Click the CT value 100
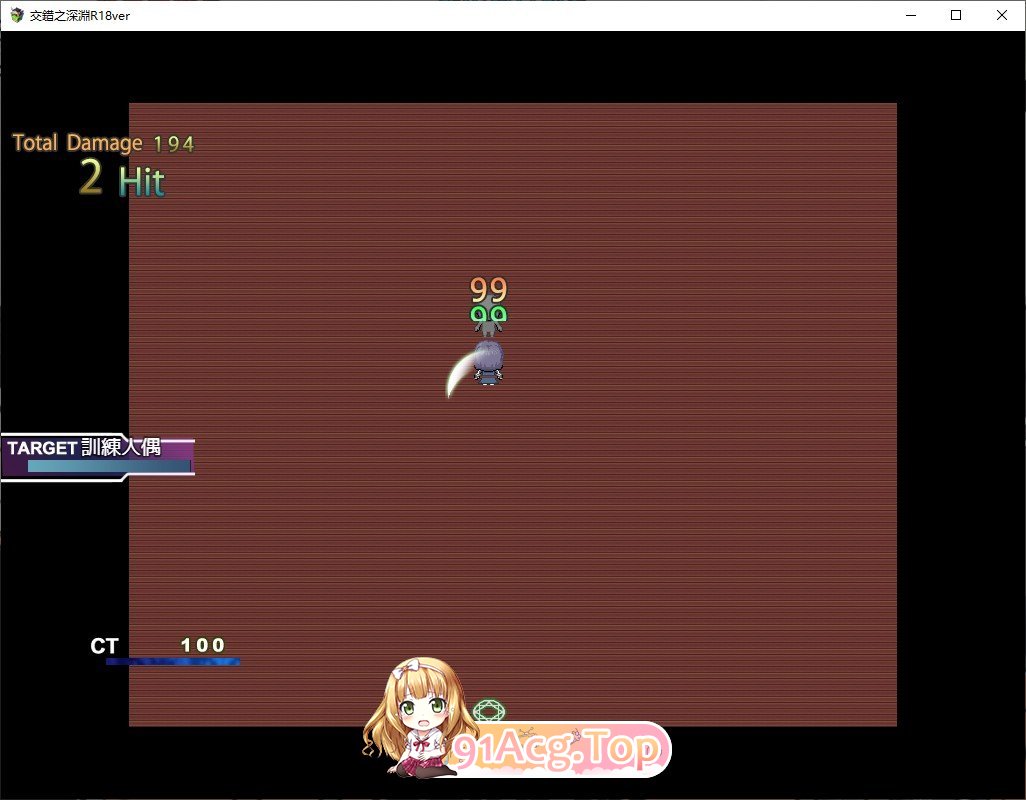Image resolution: width=1026 pixels, height=800 pixels. click(203, 645)
